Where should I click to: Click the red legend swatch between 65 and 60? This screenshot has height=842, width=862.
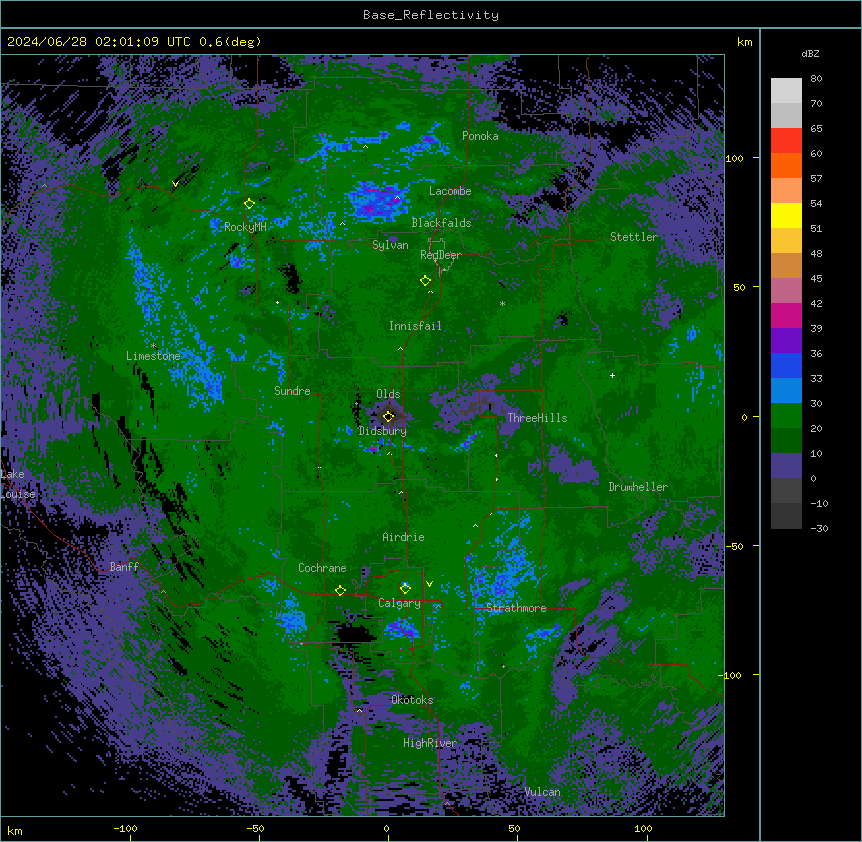[786, 141]
